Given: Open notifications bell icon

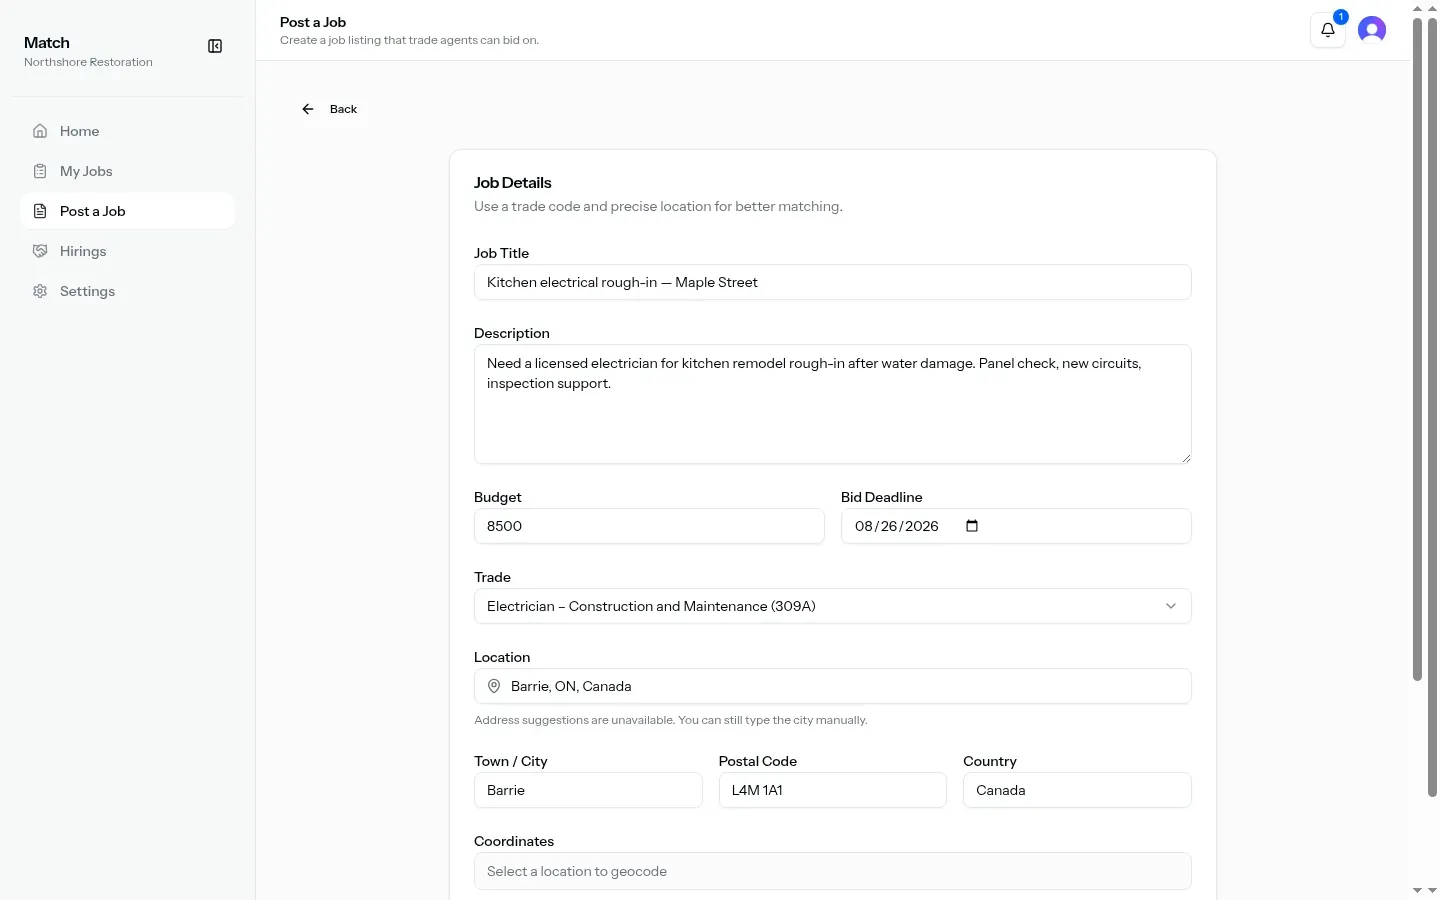Looking at the screenshot, I should (x=1328, y=30).
